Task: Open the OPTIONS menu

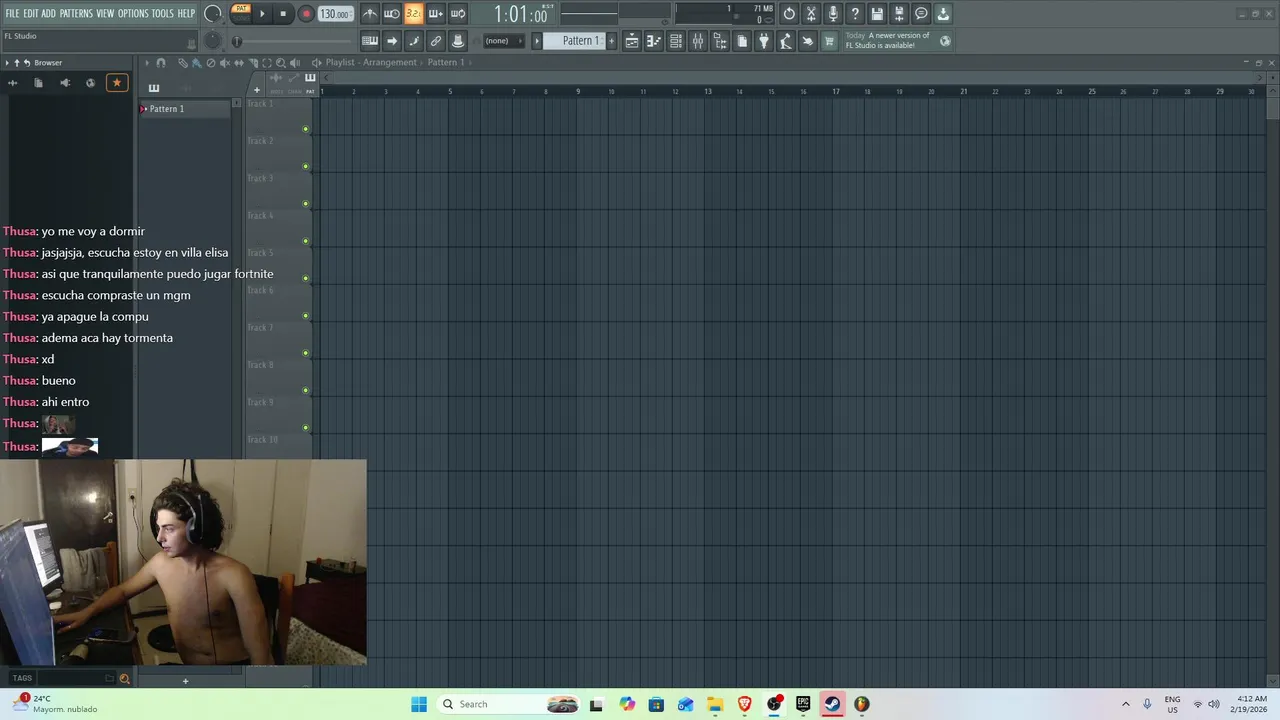Action: (x=133, y=14)
